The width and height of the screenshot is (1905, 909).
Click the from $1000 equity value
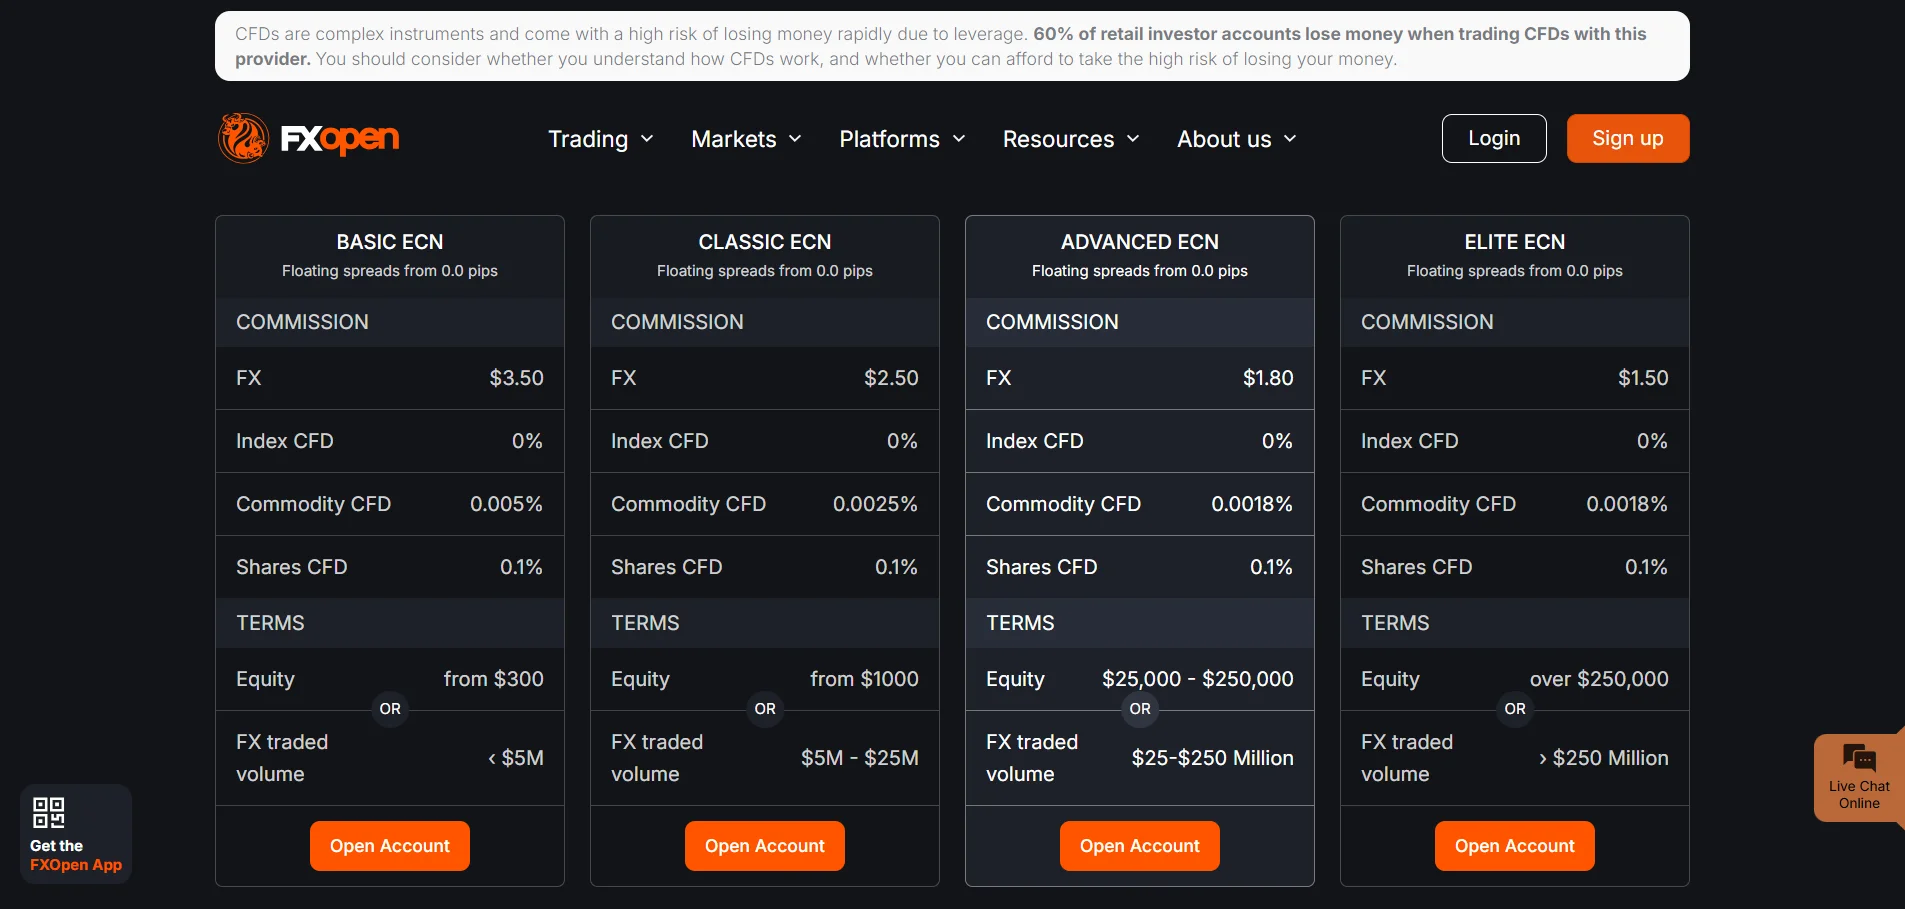864,679
